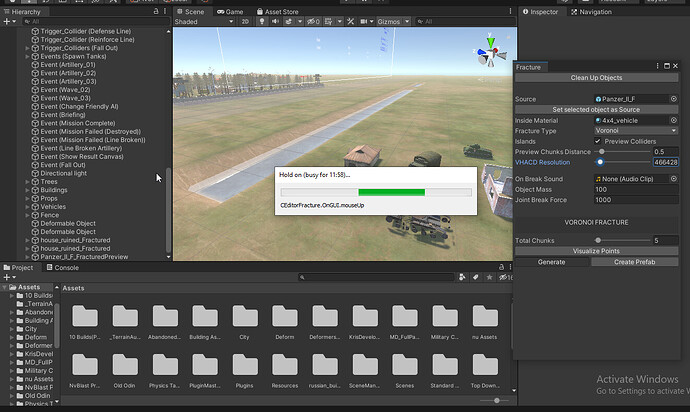The height and width of the screenshot is (412, 690).
Task: Switch to the Console tab
Action: pos(63,268)
